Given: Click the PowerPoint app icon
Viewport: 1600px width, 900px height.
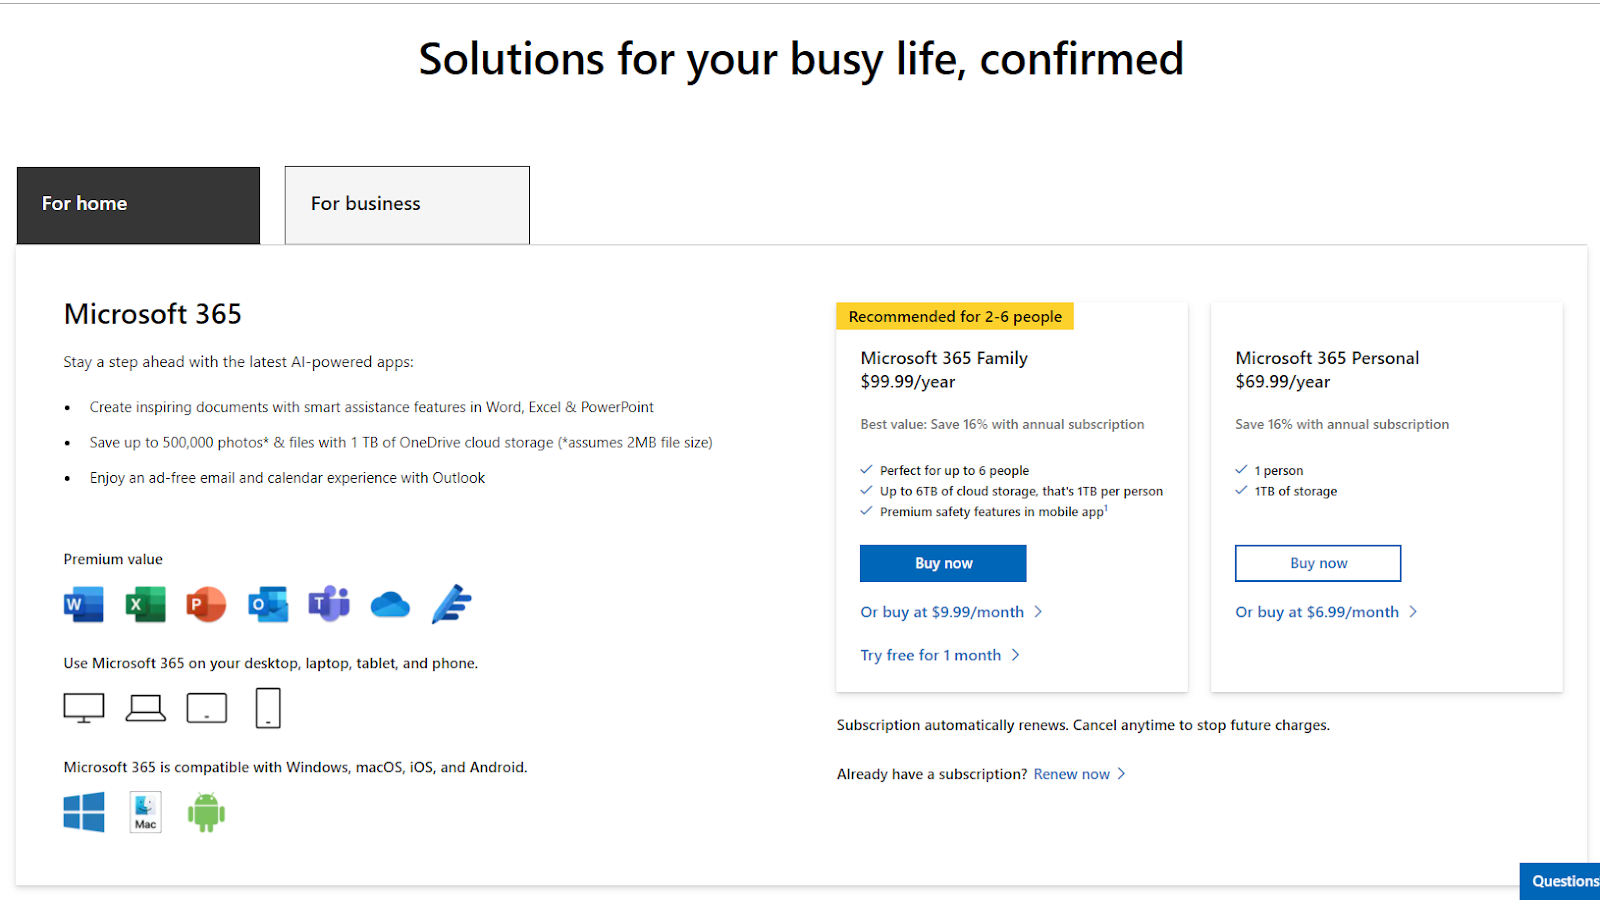Looking at the screenshot, I should [x=206, y=604].
